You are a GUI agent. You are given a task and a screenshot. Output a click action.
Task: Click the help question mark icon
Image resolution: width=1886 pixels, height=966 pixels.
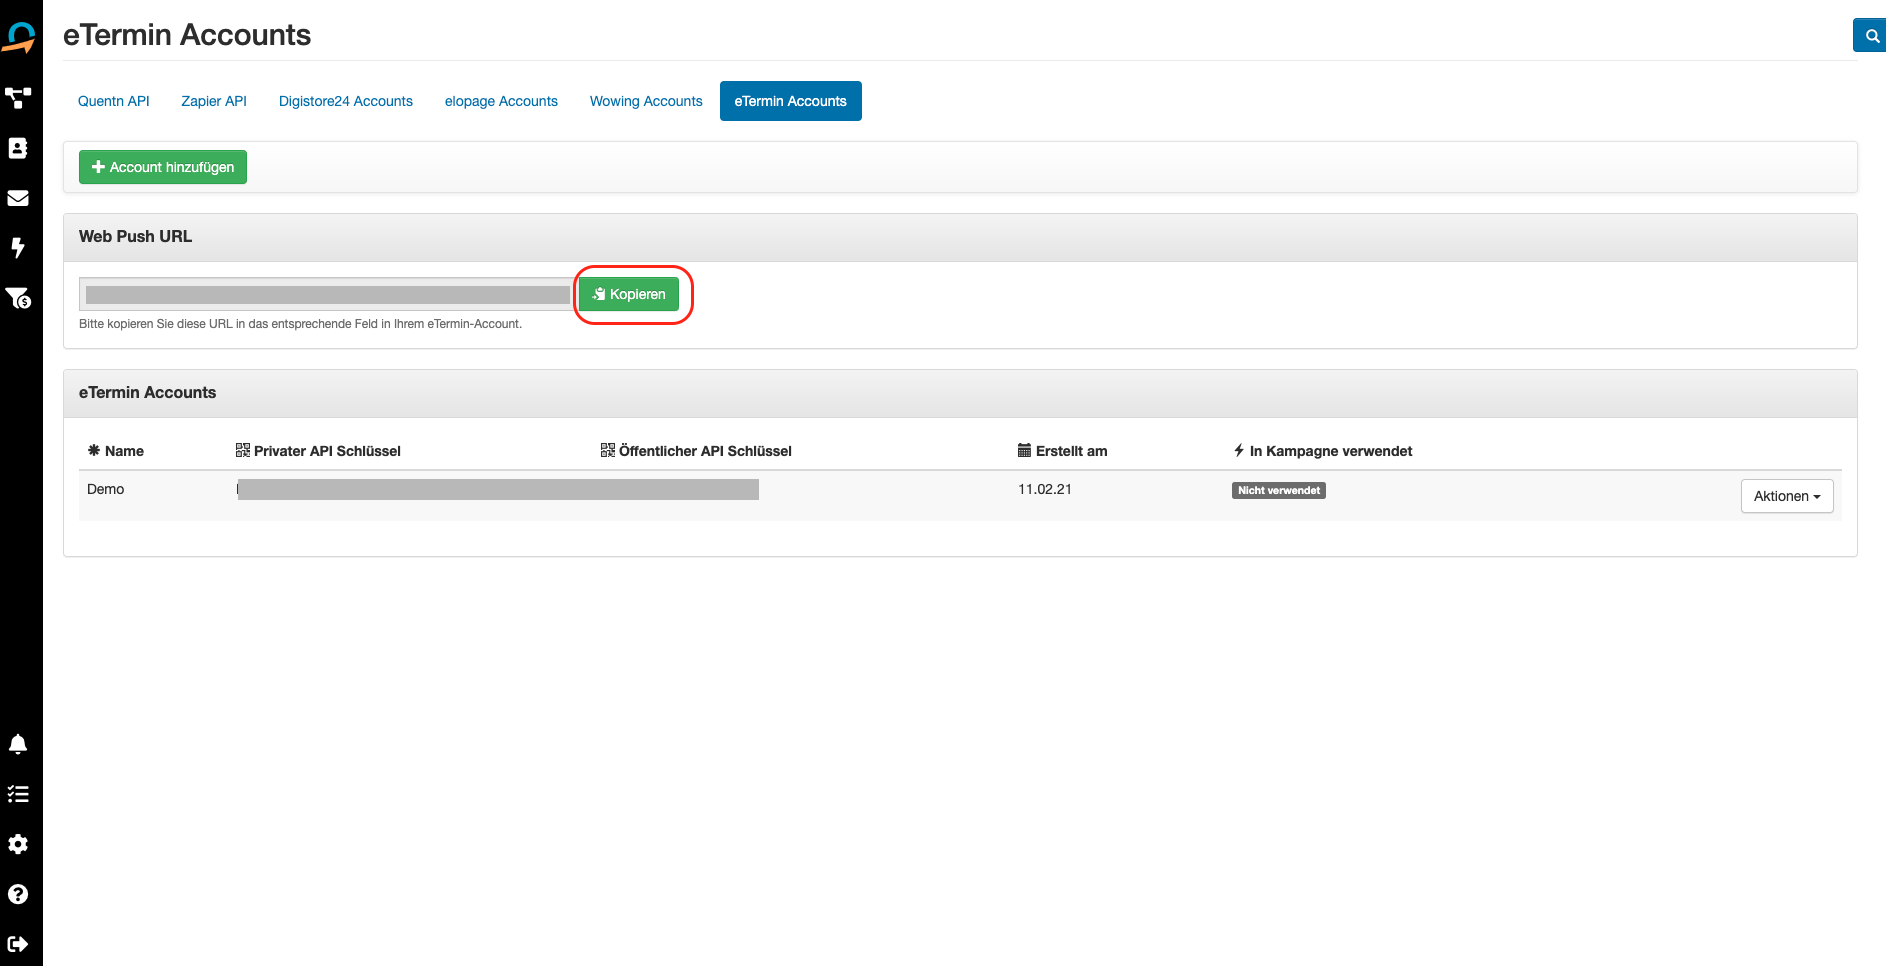[18, 894]
